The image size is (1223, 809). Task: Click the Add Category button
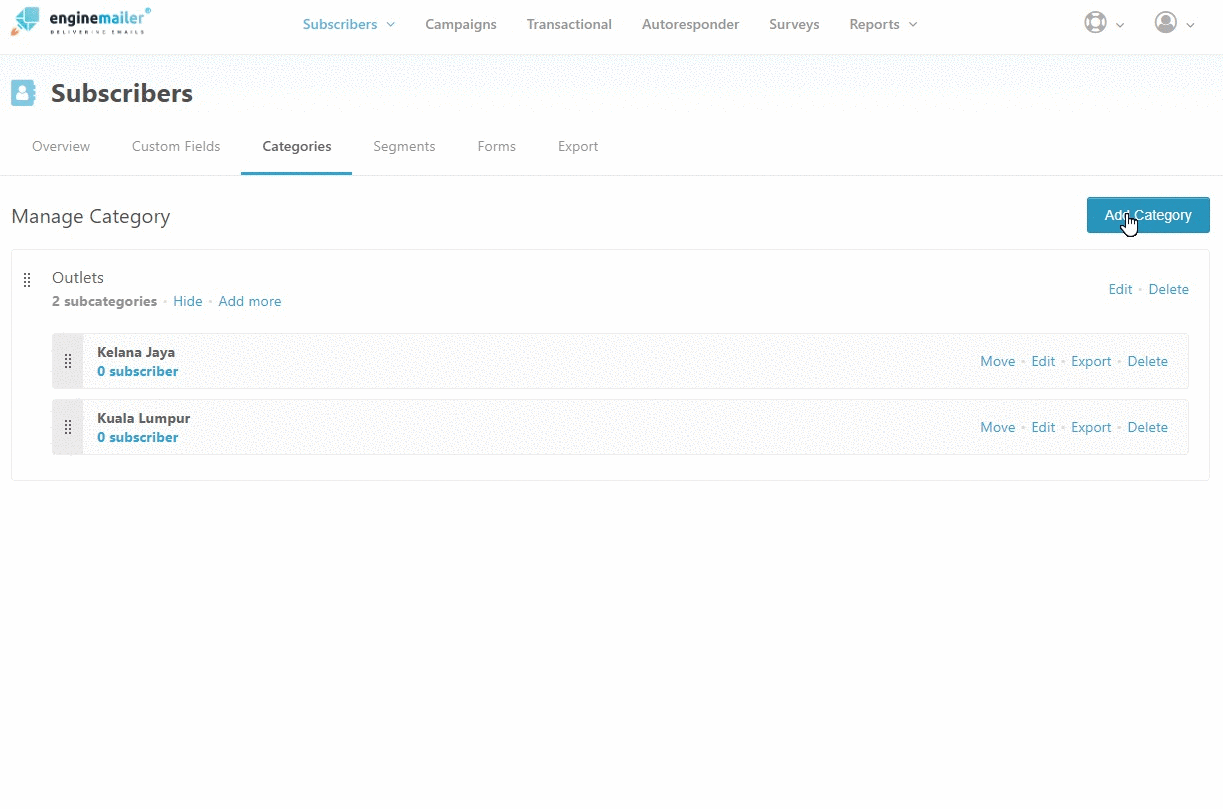coord(1147,215)
